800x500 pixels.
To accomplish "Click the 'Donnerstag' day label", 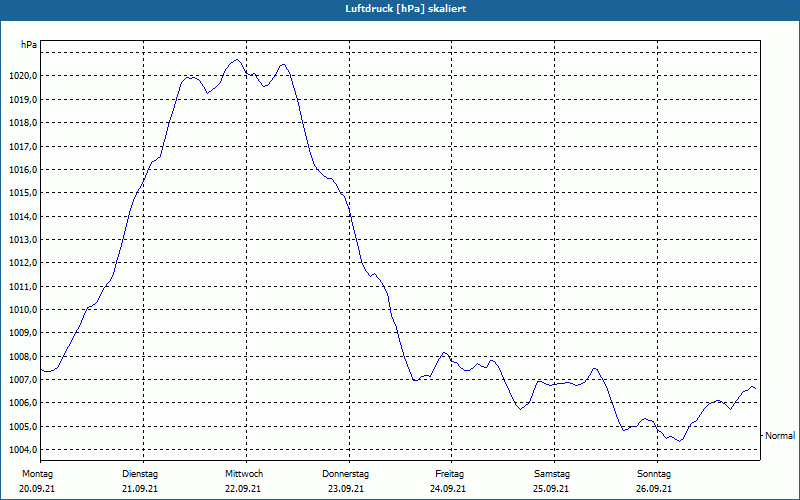I will click(x=345, y=474).
